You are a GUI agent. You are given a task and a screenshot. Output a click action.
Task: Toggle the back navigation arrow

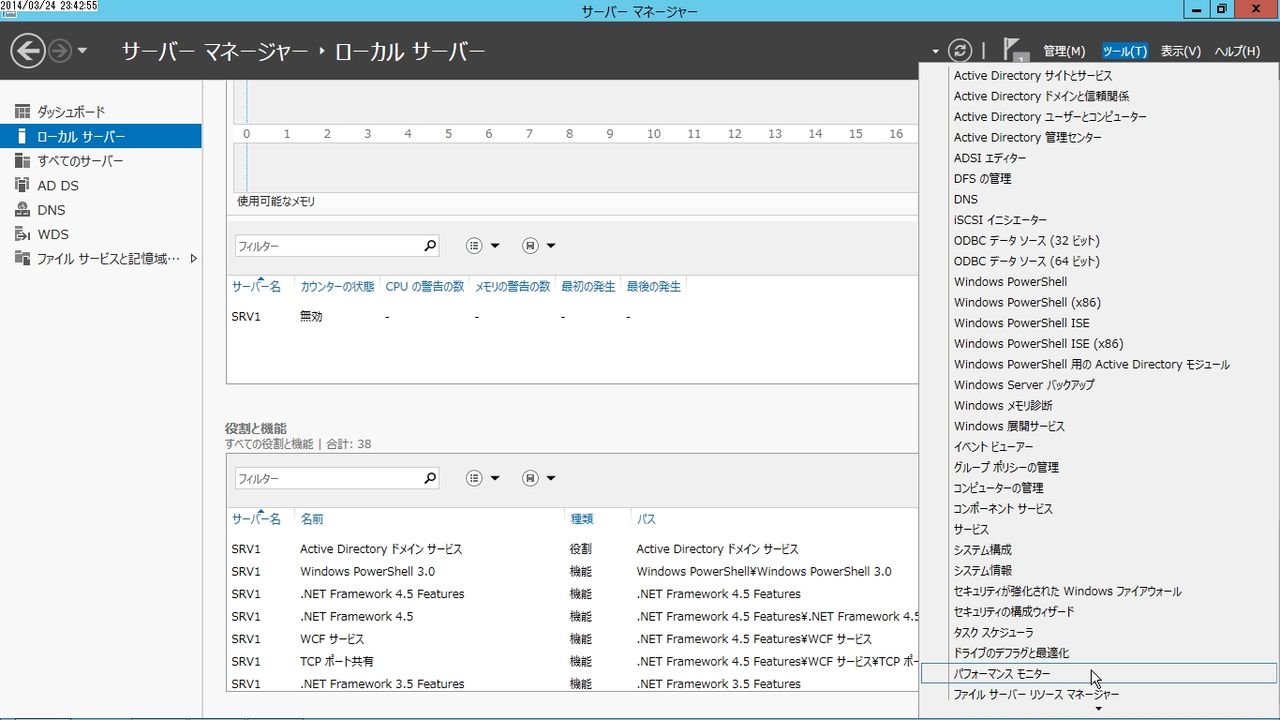(28, 50)
